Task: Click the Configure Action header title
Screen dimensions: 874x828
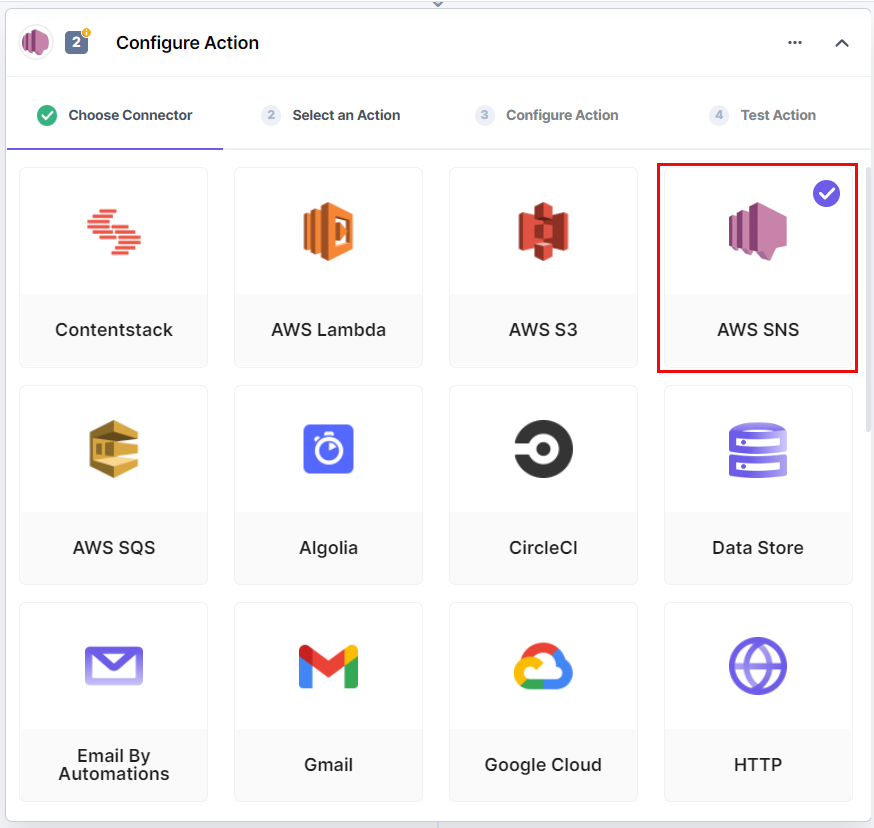Action: point(187,43)
